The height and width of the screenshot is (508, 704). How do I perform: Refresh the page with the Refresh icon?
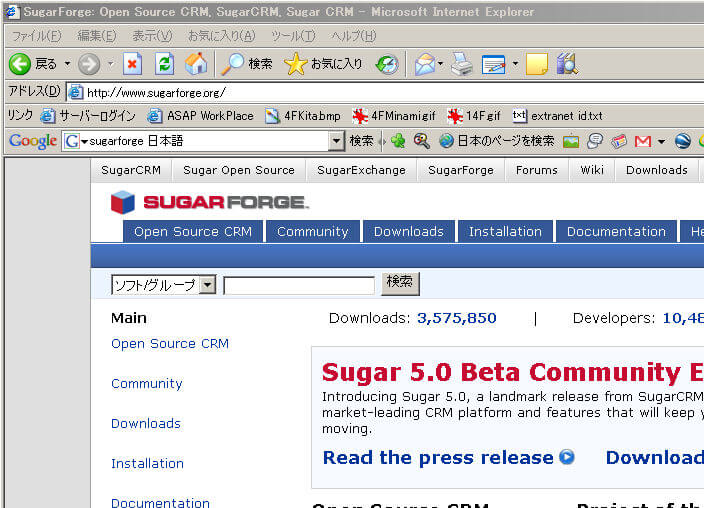click(x=164, y=64)
